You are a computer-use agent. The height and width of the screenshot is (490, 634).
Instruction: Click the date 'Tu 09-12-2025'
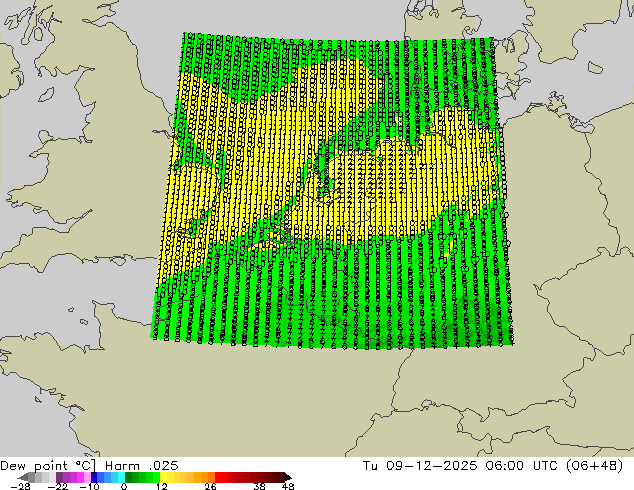coord(420,466)
